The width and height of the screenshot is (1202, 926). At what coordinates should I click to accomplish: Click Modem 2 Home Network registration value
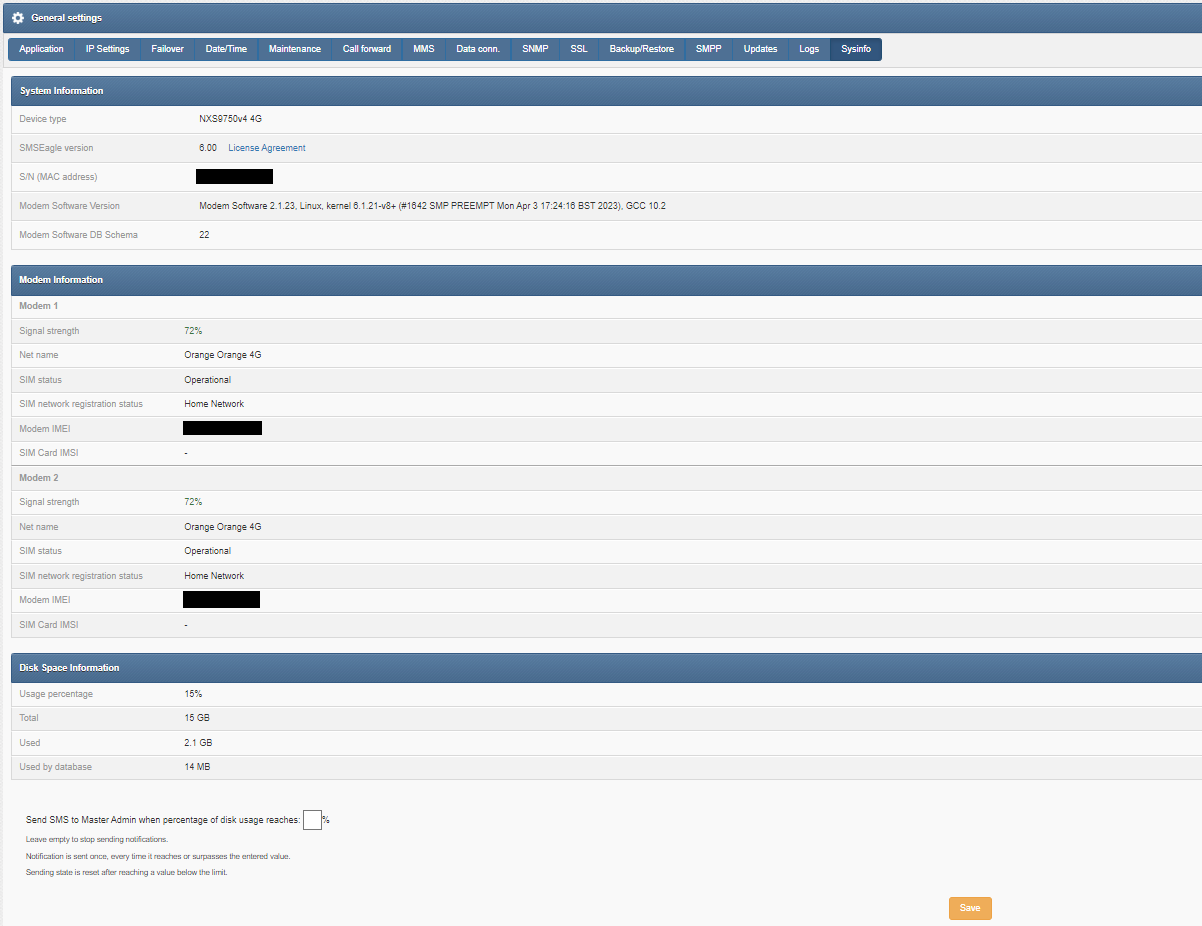[214, 576]
